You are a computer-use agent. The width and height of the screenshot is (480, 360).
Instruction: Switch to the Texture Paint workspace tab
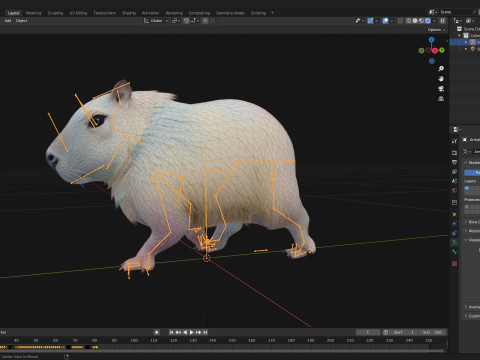pyautogui.click(x=104, y=13)
